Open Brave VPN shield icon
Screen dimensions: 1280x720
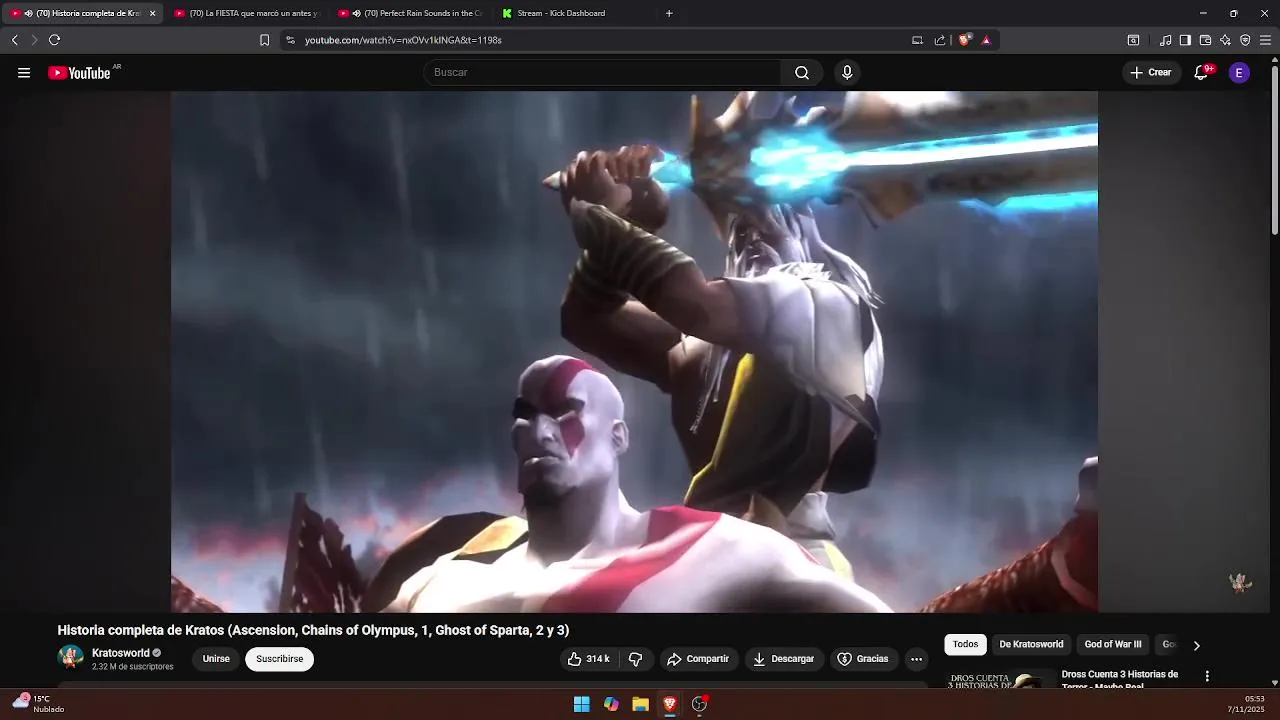1245,40
